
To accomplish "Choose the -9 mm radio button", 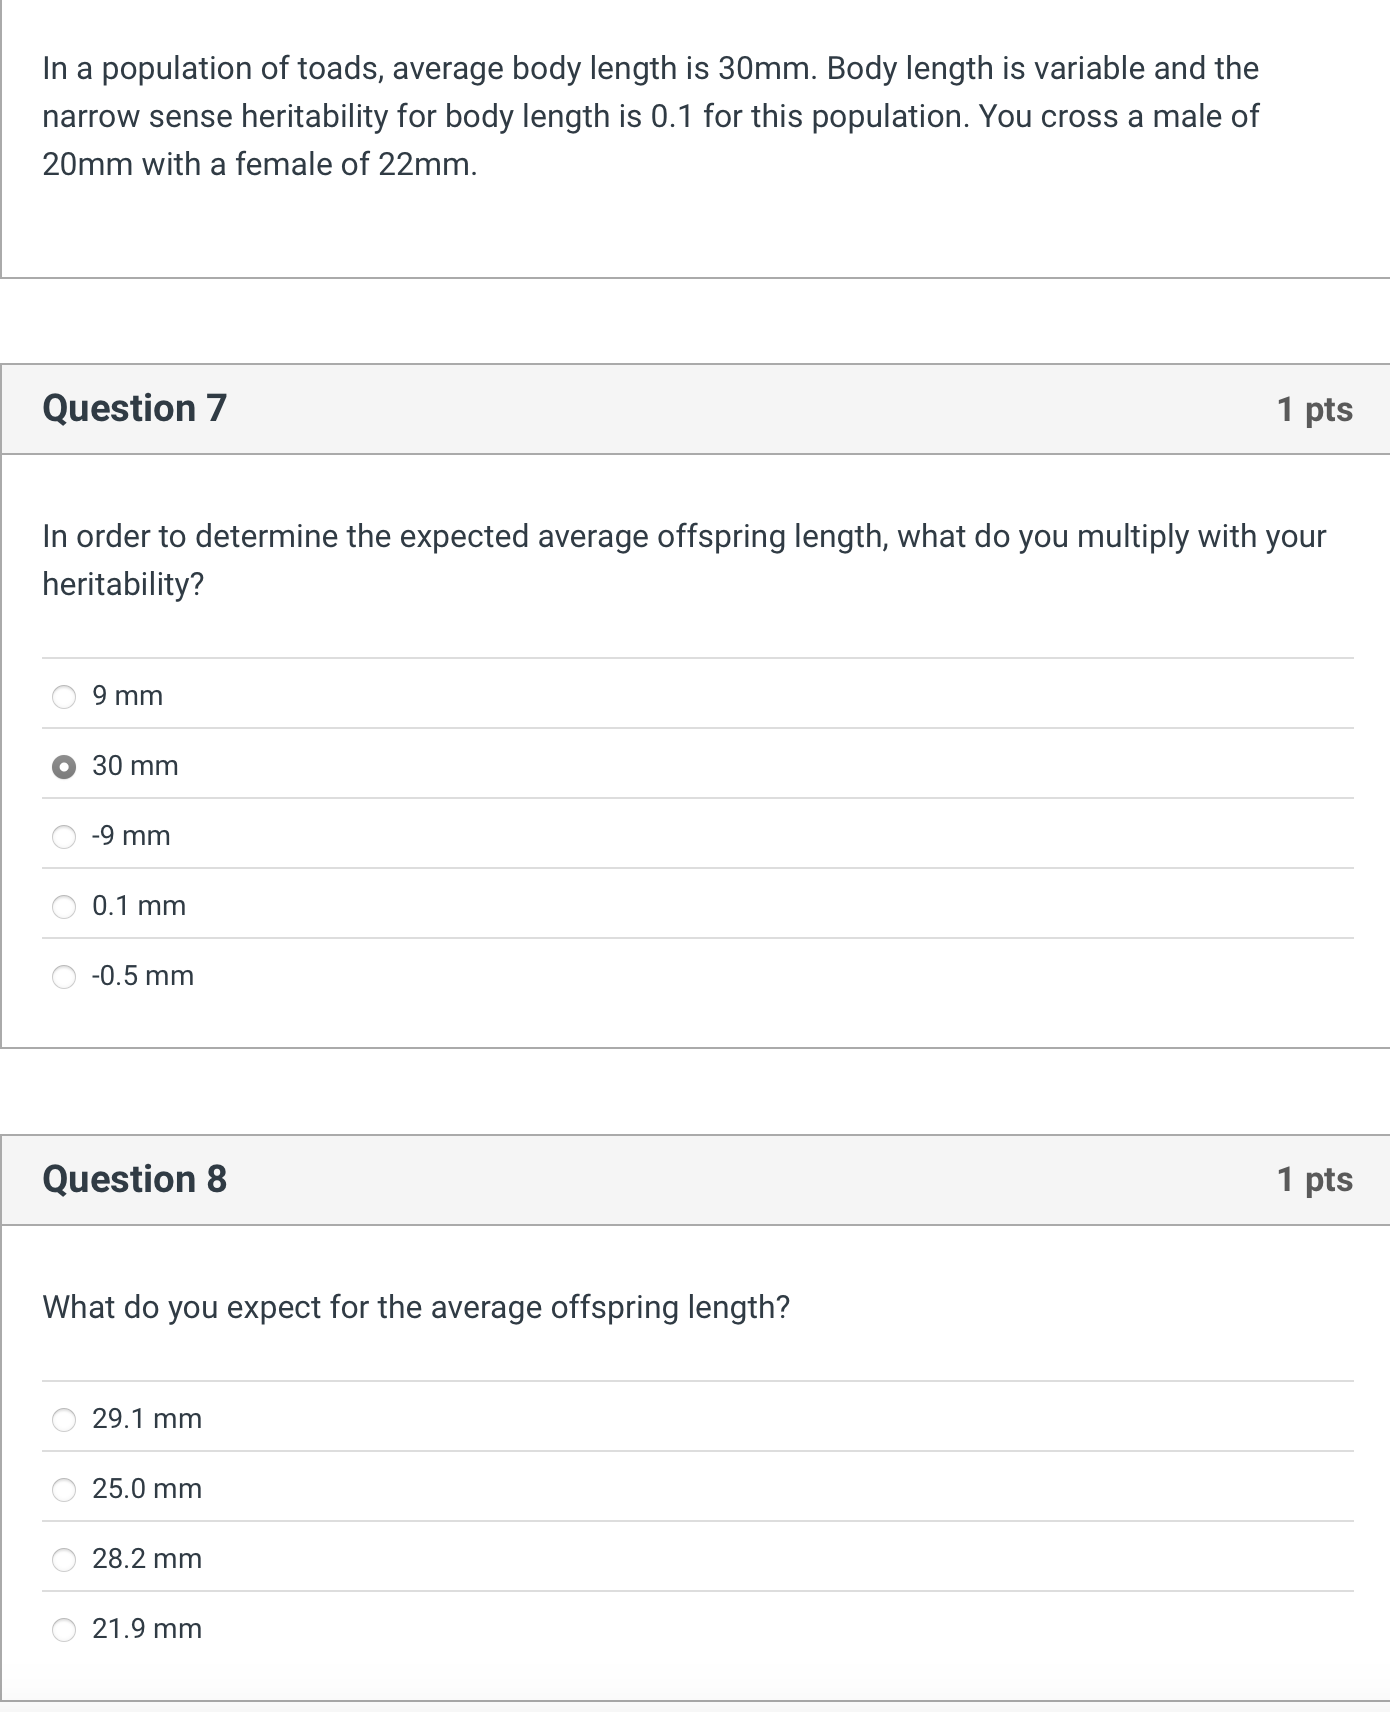I will pyautogui.click(x=64, y=837).
